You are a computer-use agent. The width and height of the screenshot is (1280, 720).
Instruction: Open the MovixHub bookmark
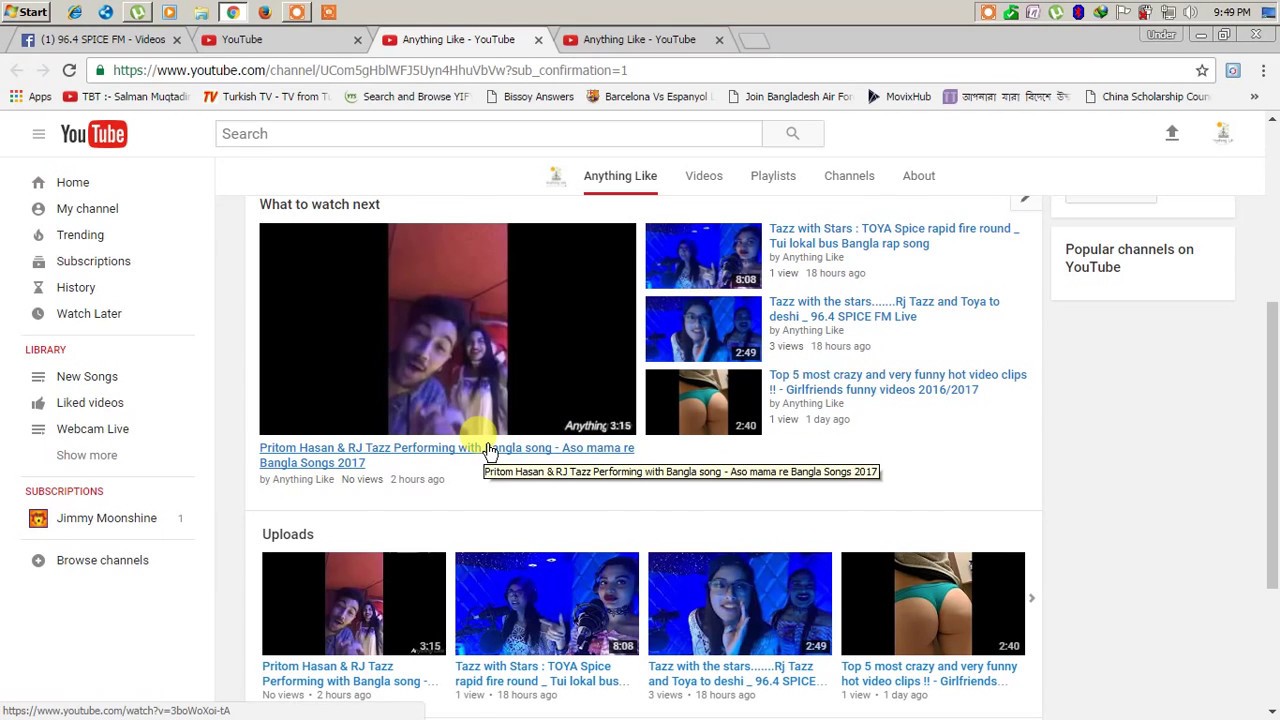tap(899, 97)
